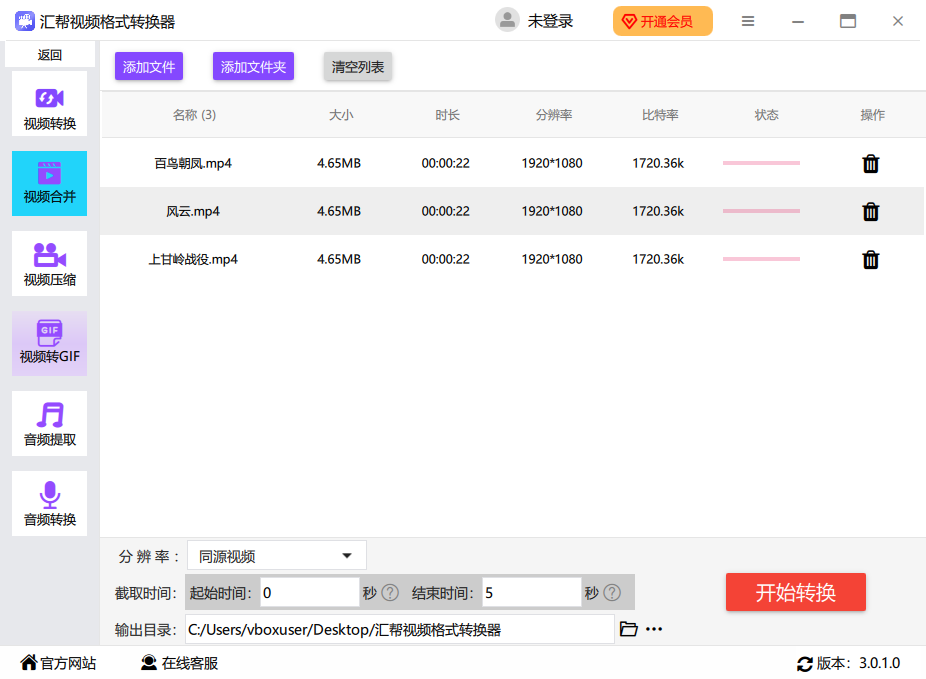Click the trash icon for 风云.mp4
Screen dimensions: 926x679
tap(870, 212)
